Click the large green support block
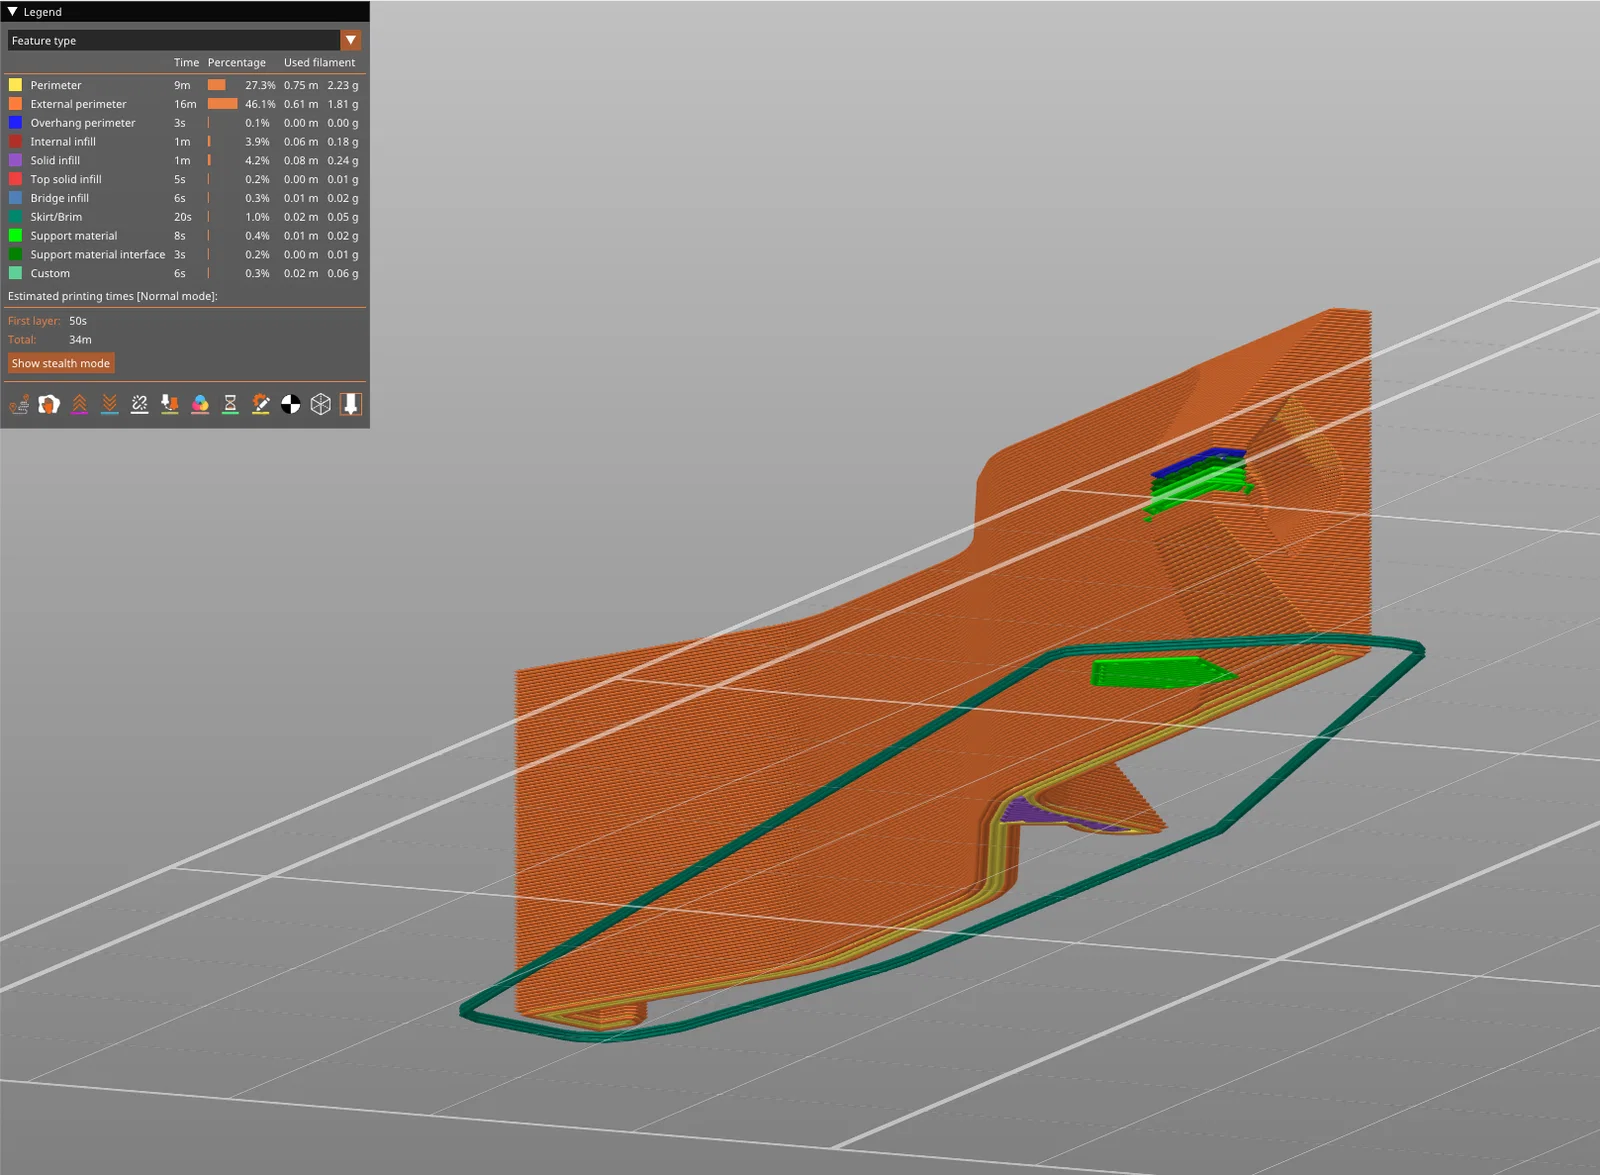This screenshot has width=1600, height=1175. (x=1160, y=672)
